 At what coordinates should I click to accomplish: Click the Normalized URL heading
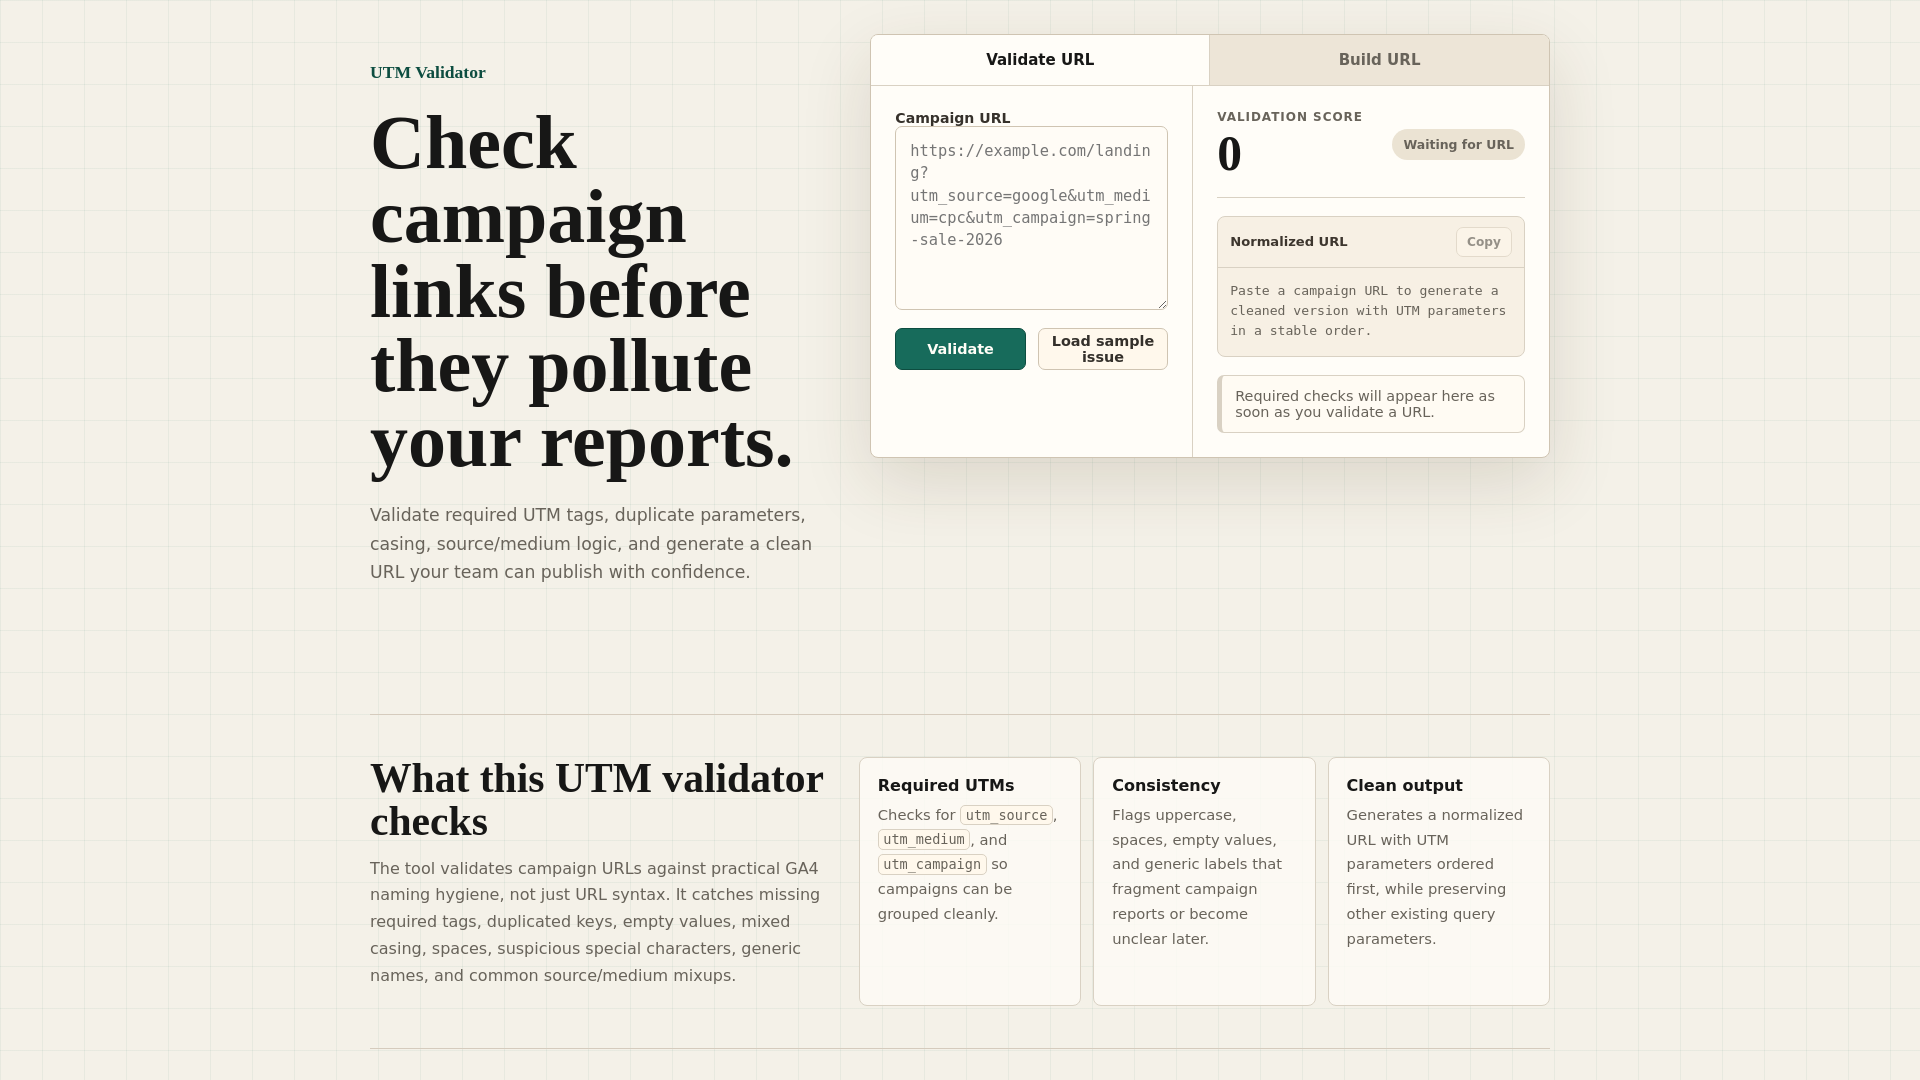pyautogui.click(x=1288, y=242)
